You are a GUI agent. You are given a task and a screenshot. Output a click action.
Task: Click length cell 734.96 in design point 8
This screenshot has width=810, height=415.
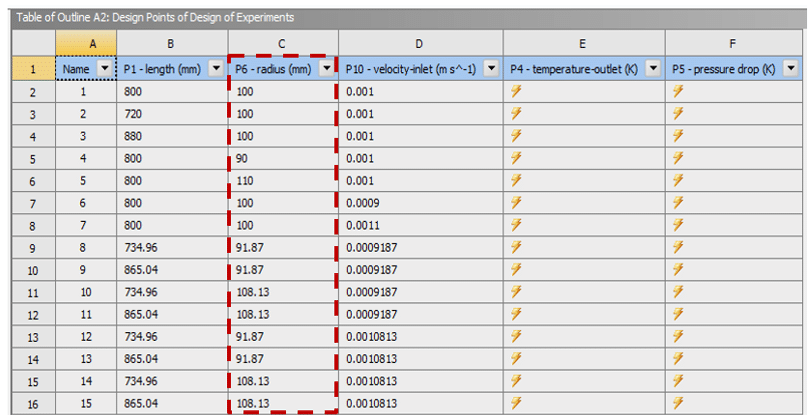(x=172, y=247)
